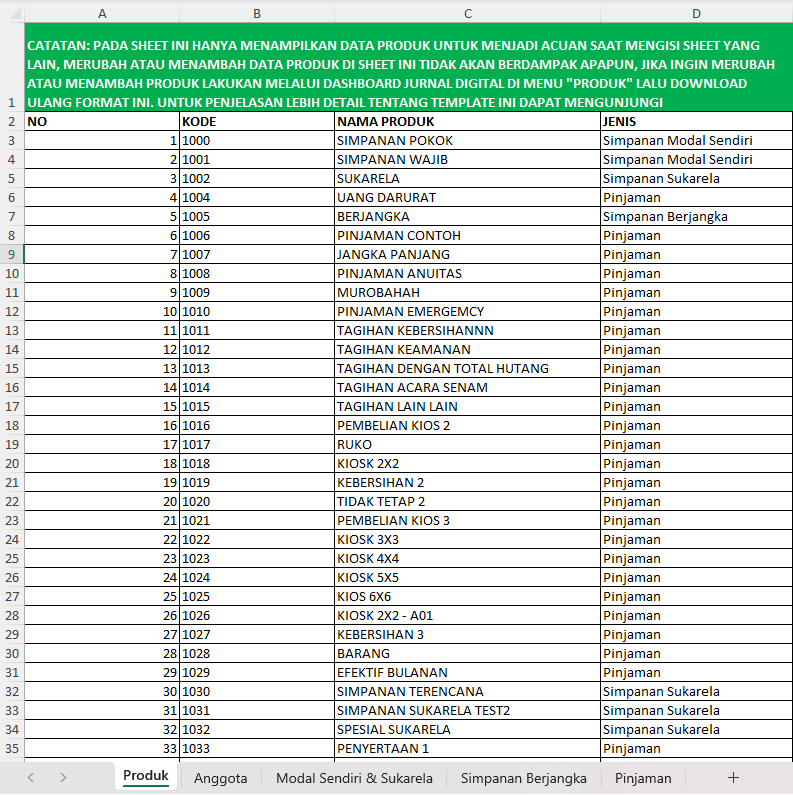Image resolution: width=793 pixels, height=795 pixels.
Task: Select row 9 header
Action: [11, 254]
